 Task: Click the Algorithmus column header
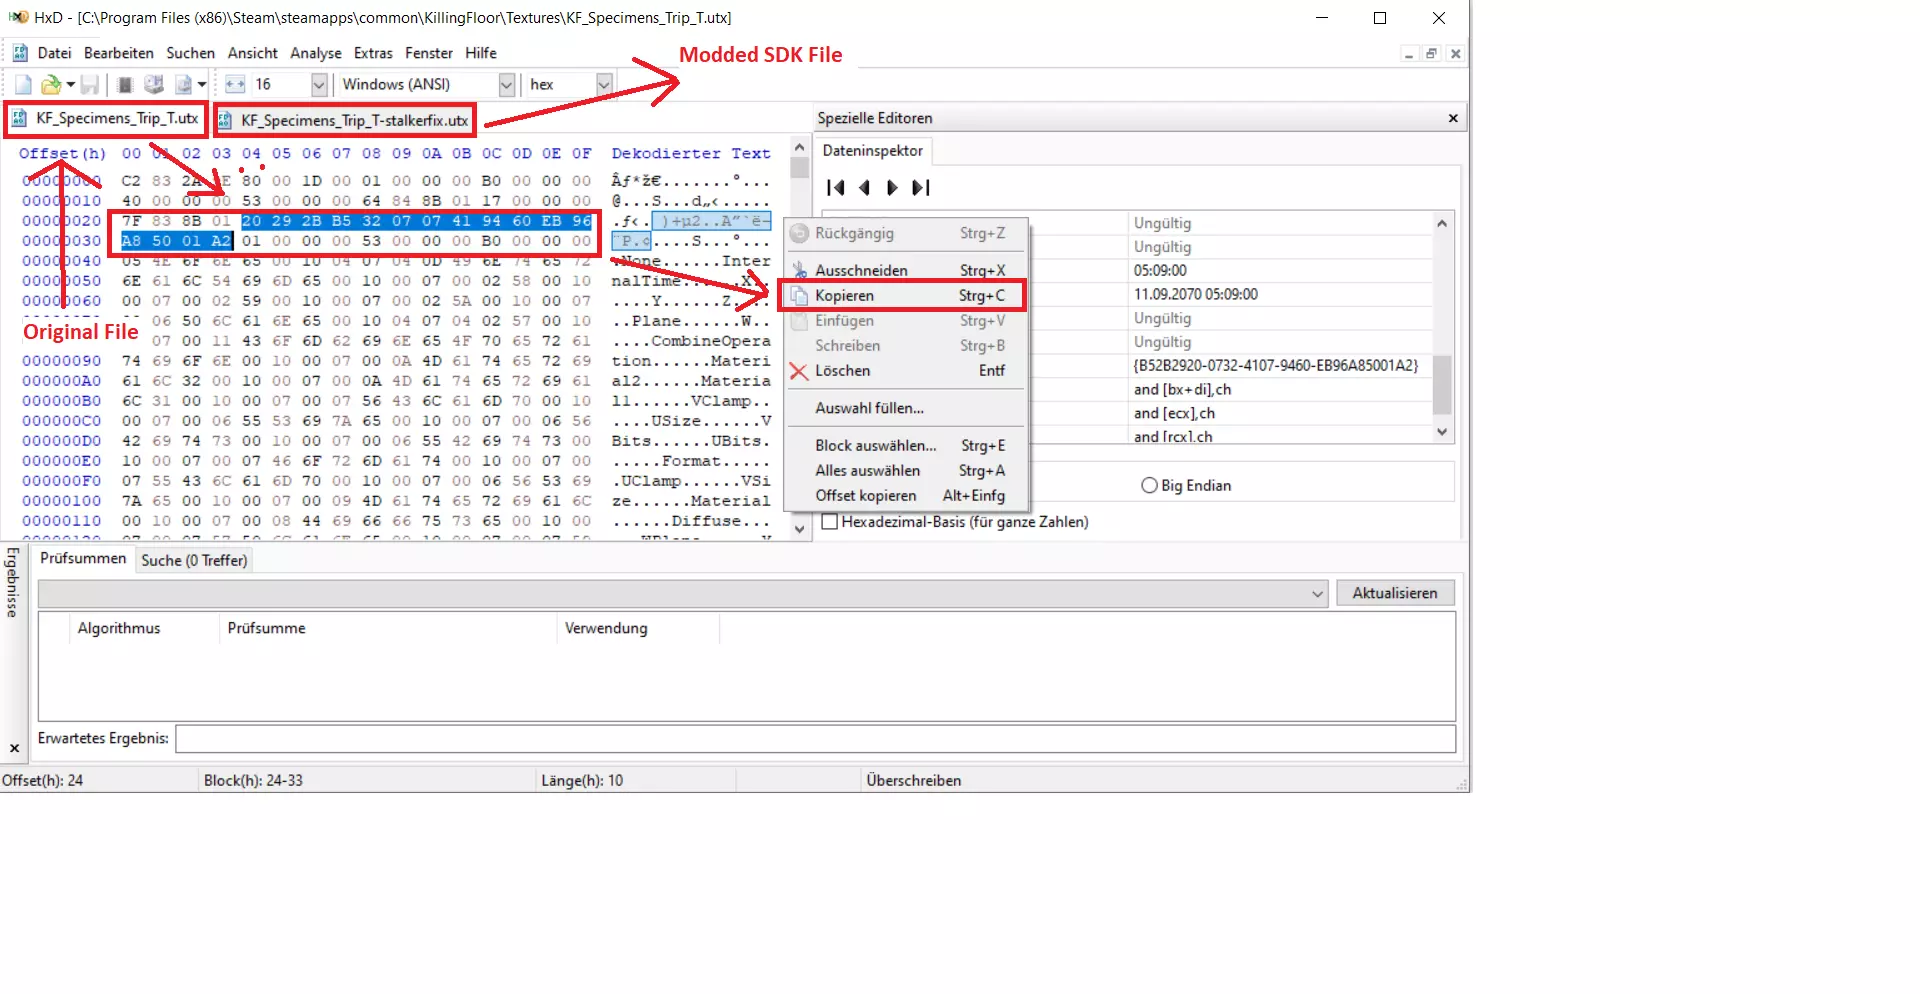144,629
